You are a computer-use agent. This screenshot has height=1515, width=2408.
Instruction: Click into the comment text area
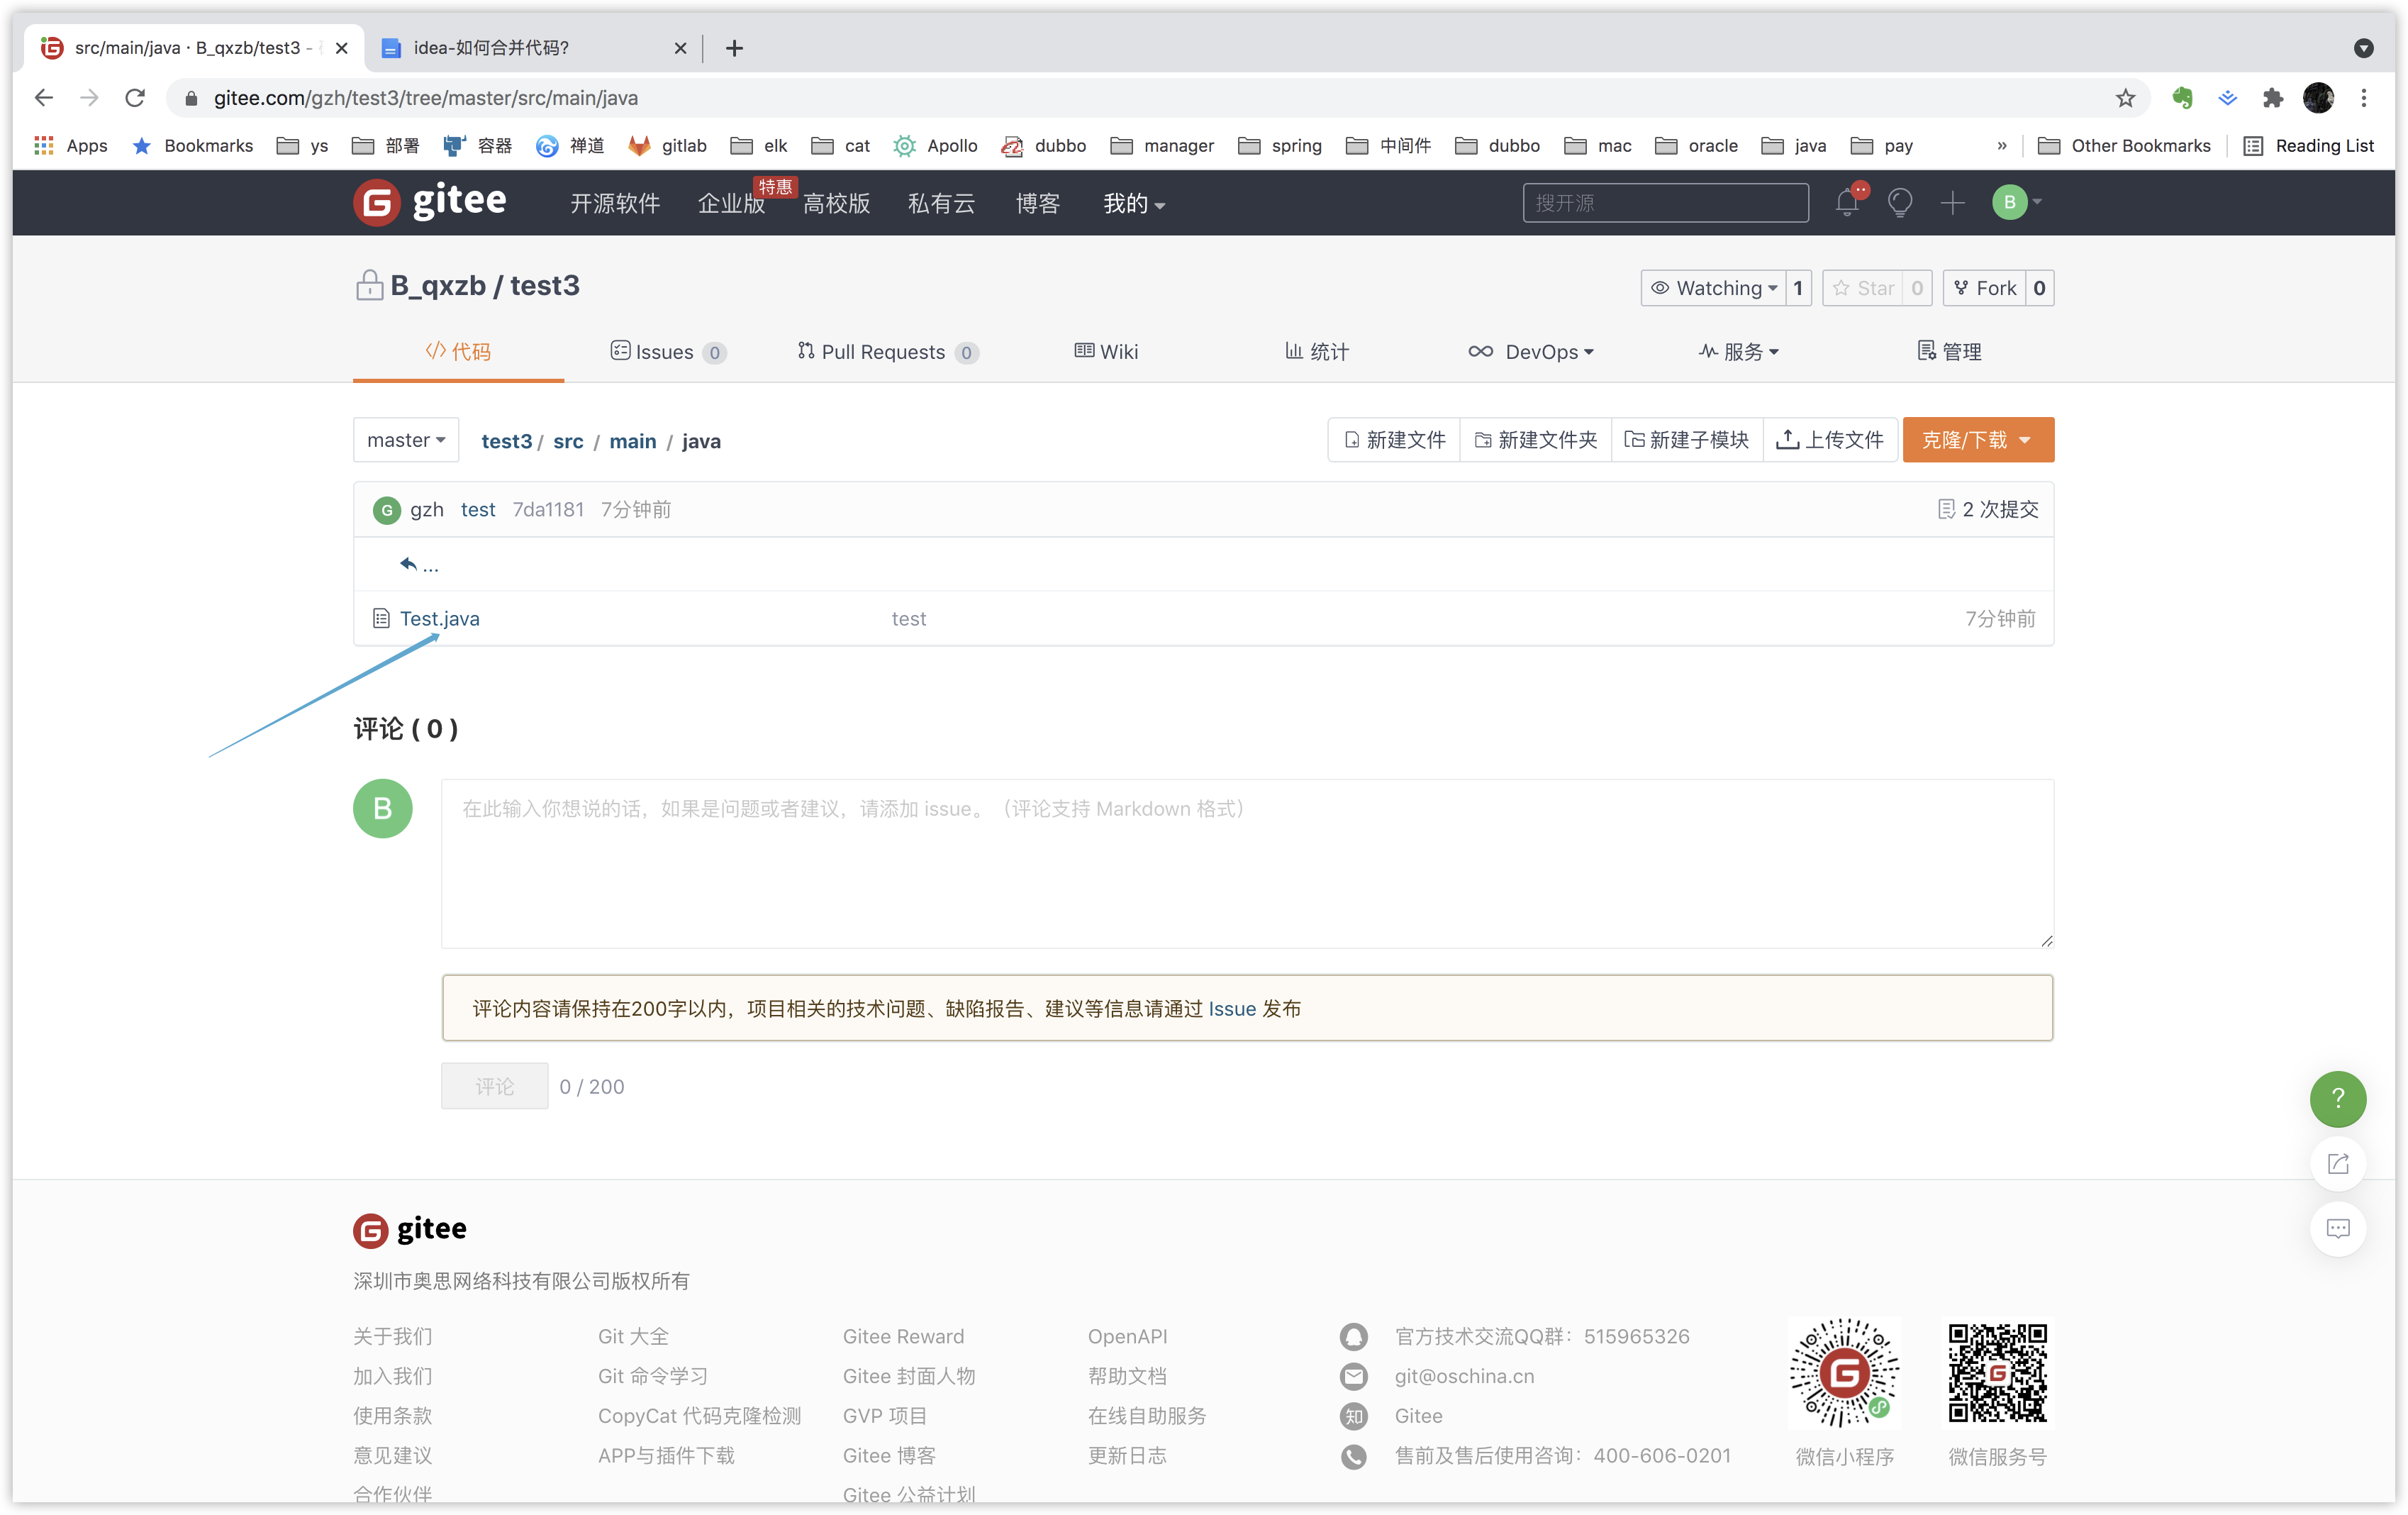[1246, 863]
